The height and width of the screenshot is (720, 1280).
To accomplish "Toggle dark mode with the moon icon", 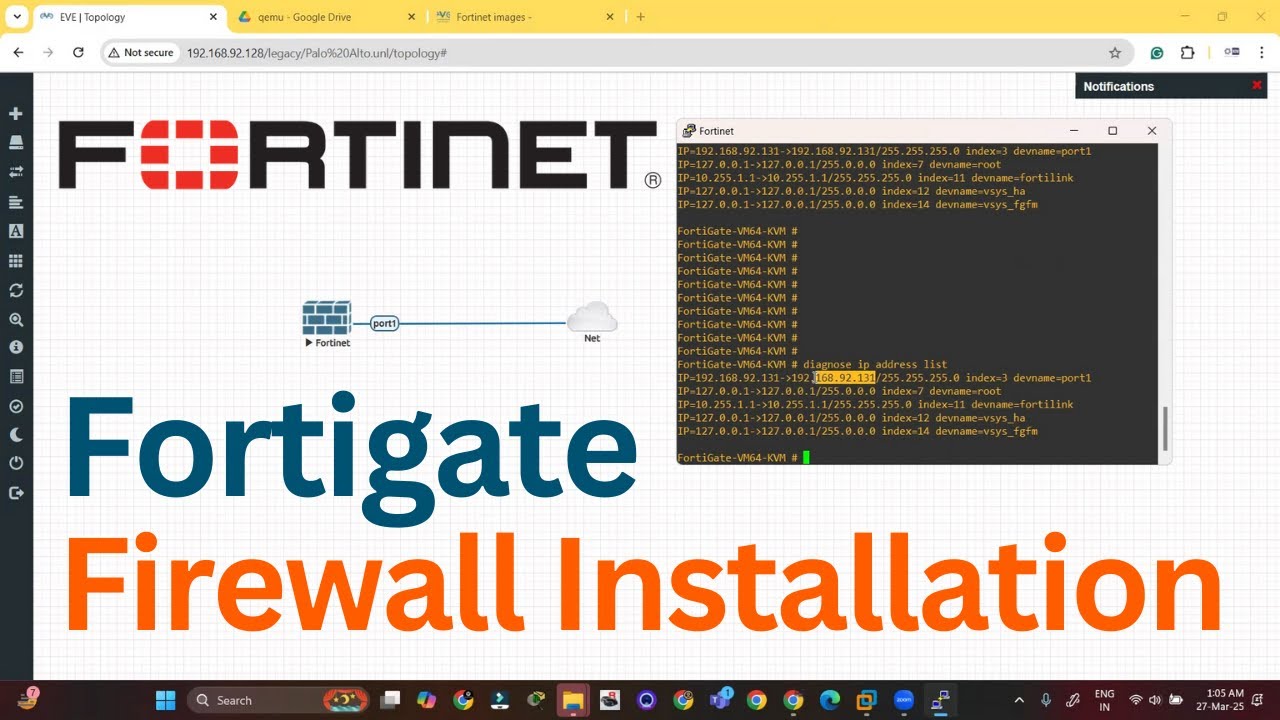I will [x=15, y=433].
